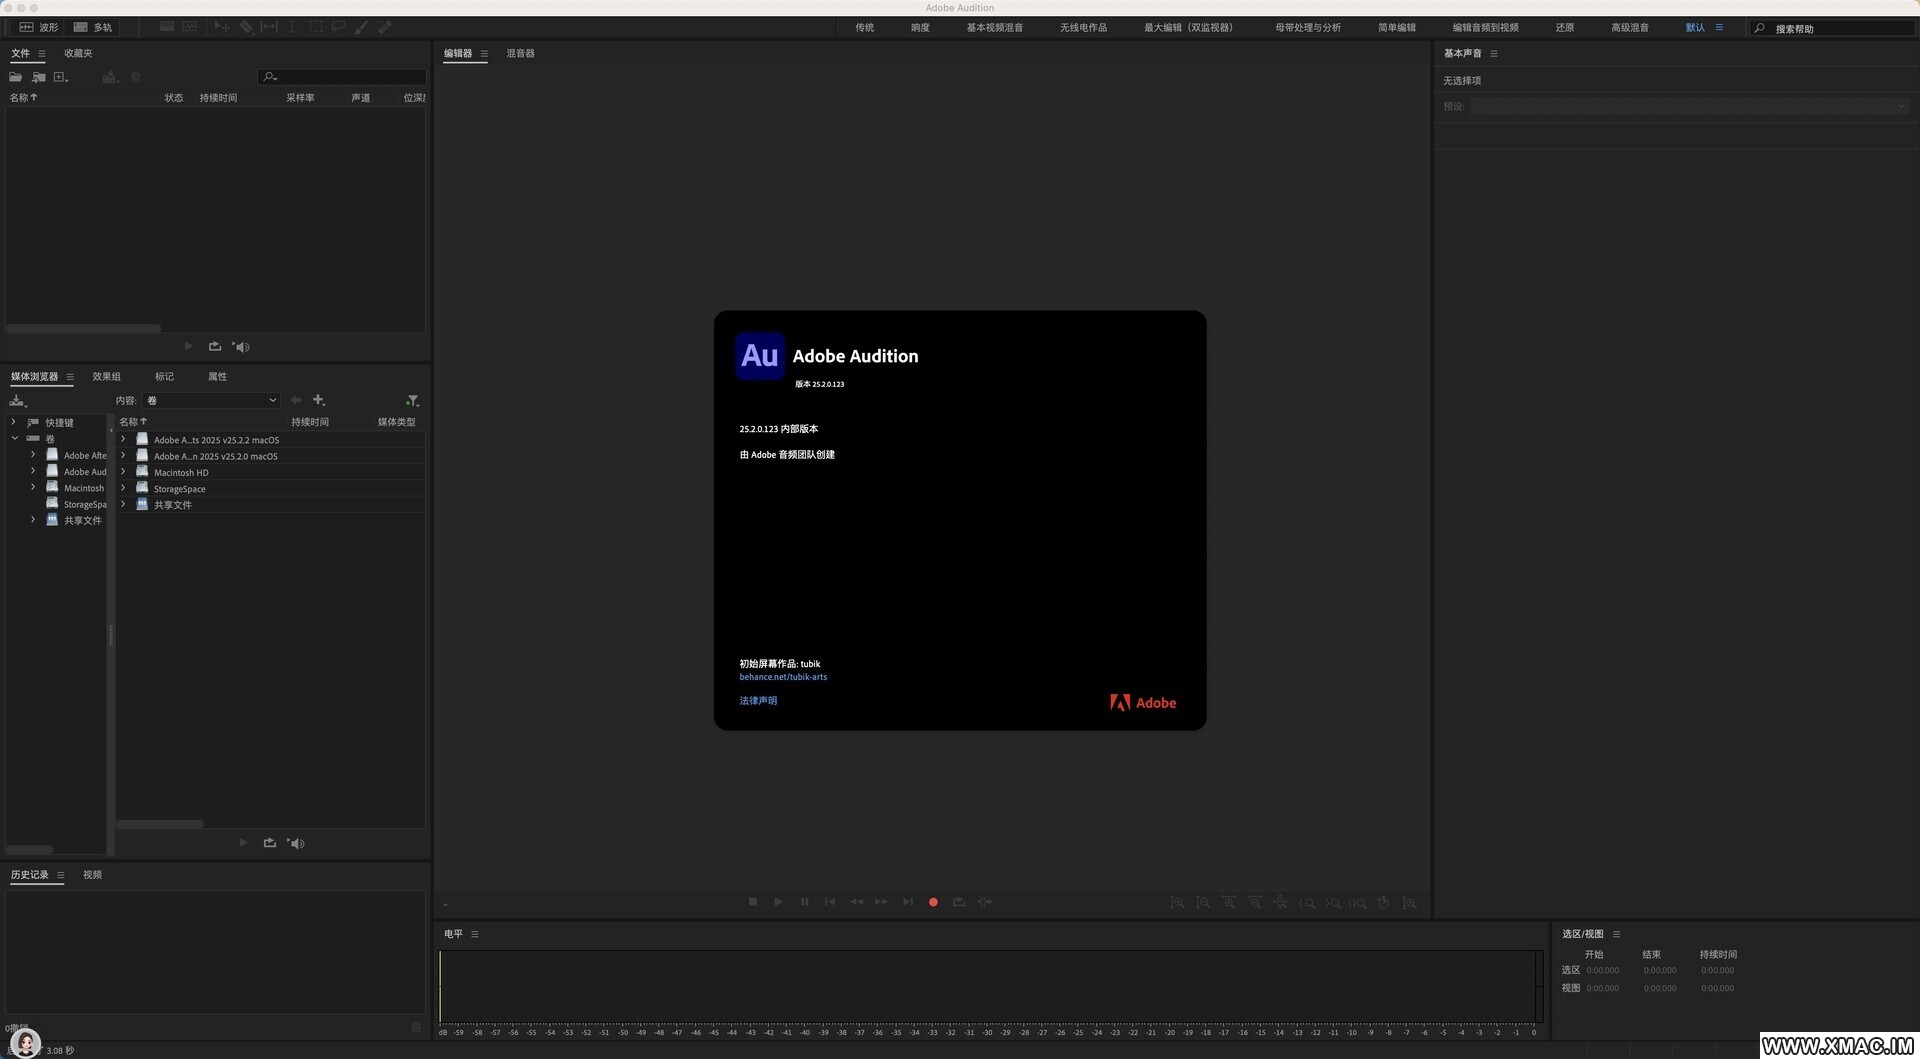Open the 法律声明 link in splash
The height and width of the screenshot is (1059, 1920).
tap(758, 701)
